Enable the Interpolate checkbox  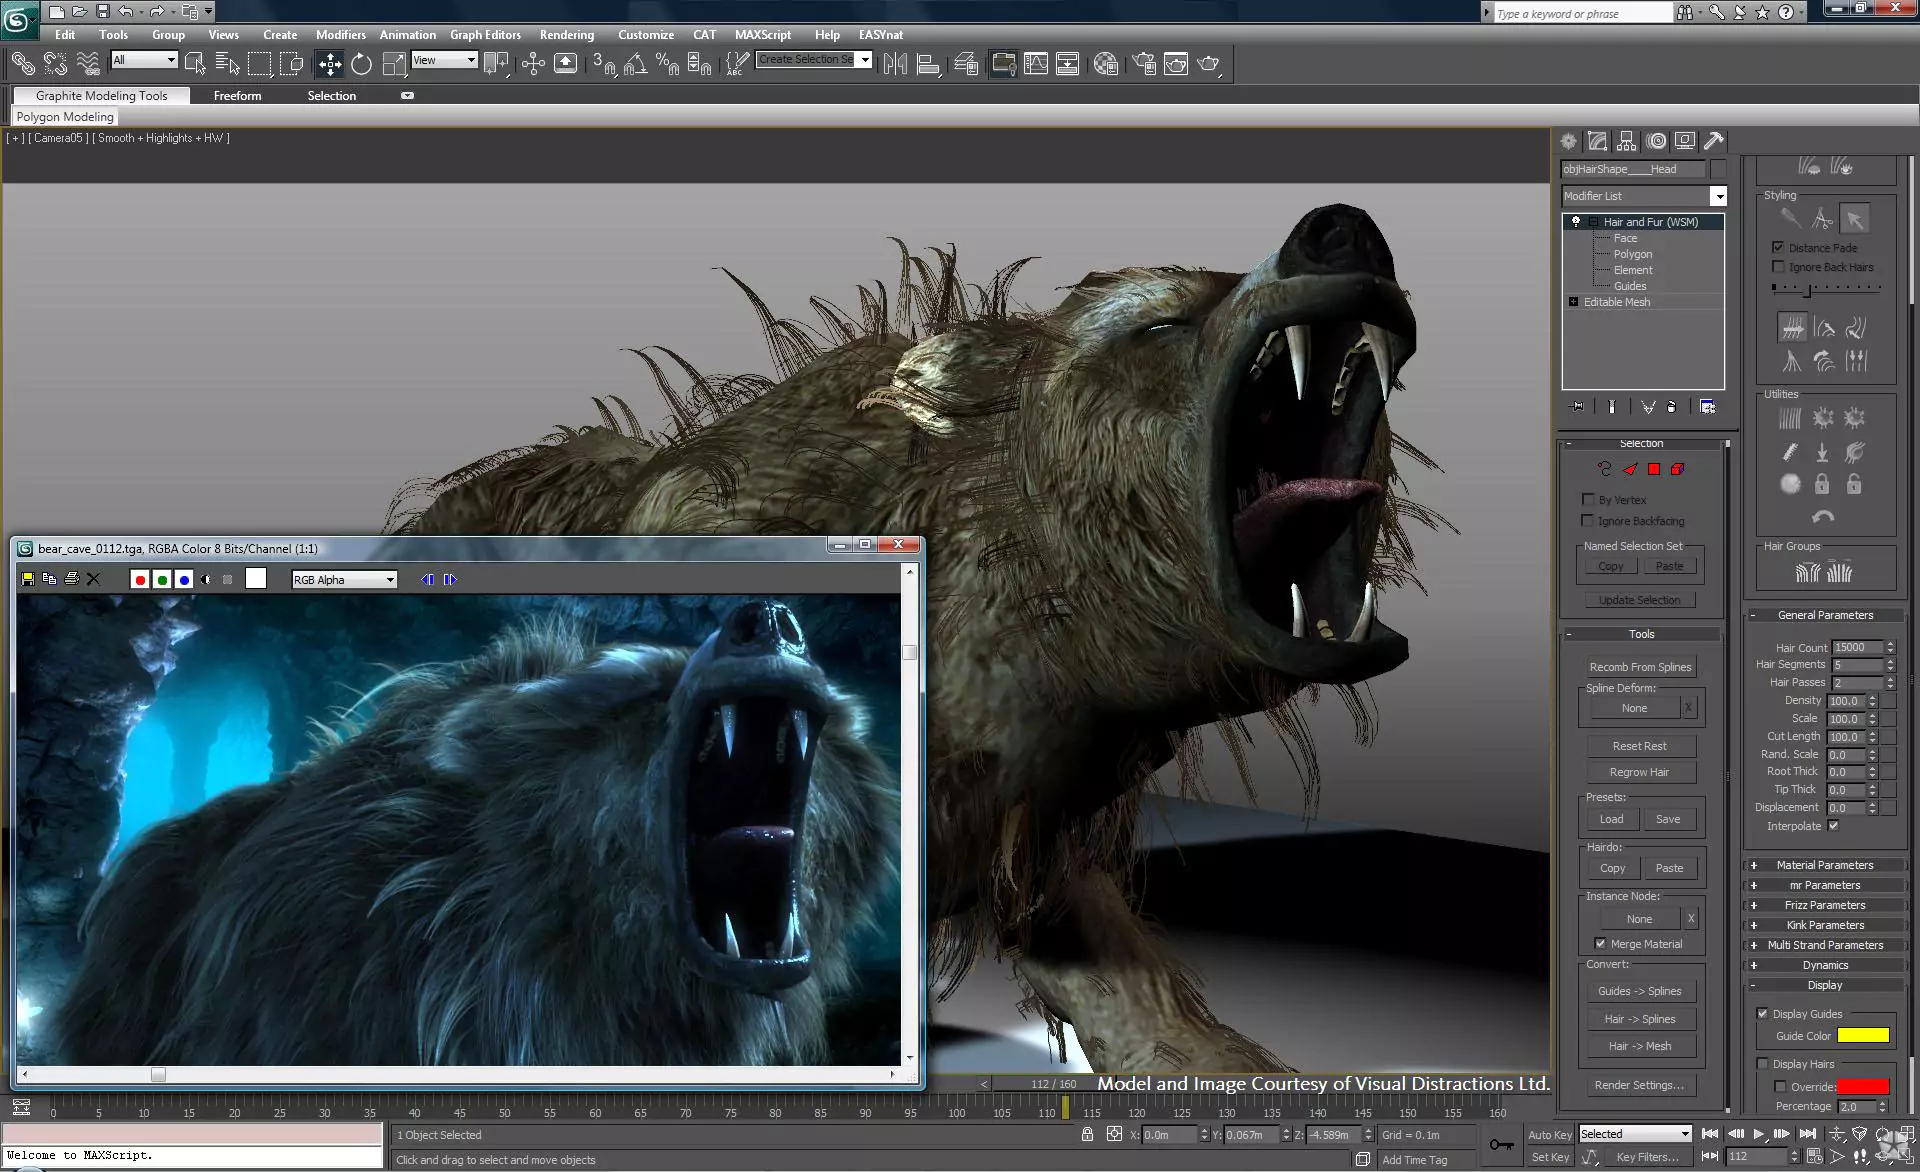coord(1834,825)
